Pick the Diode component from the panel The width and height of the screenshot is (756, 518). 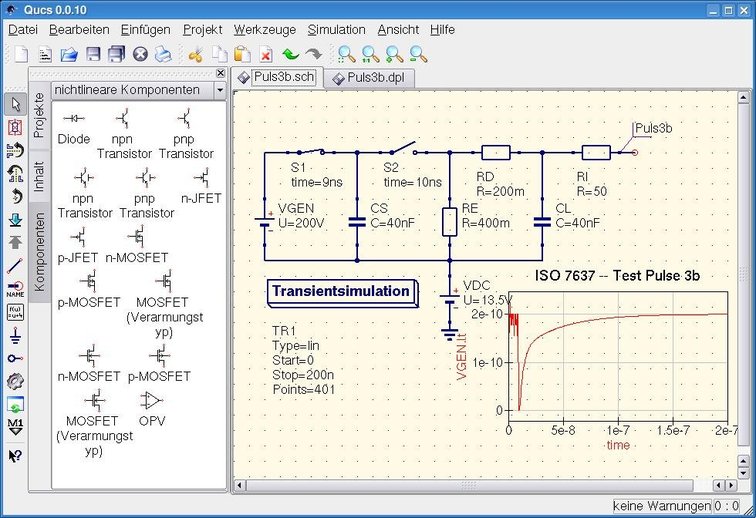[x=74, y=126]
